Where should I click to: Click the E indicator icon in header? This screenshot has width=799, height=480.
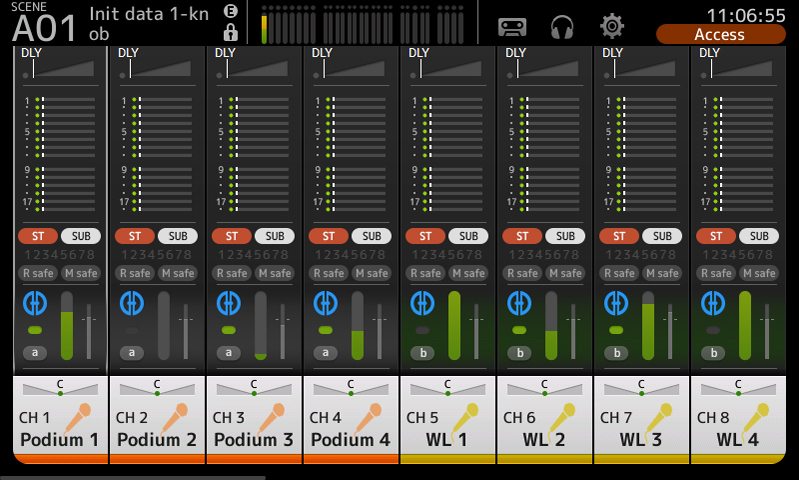[x=230, y=11]
